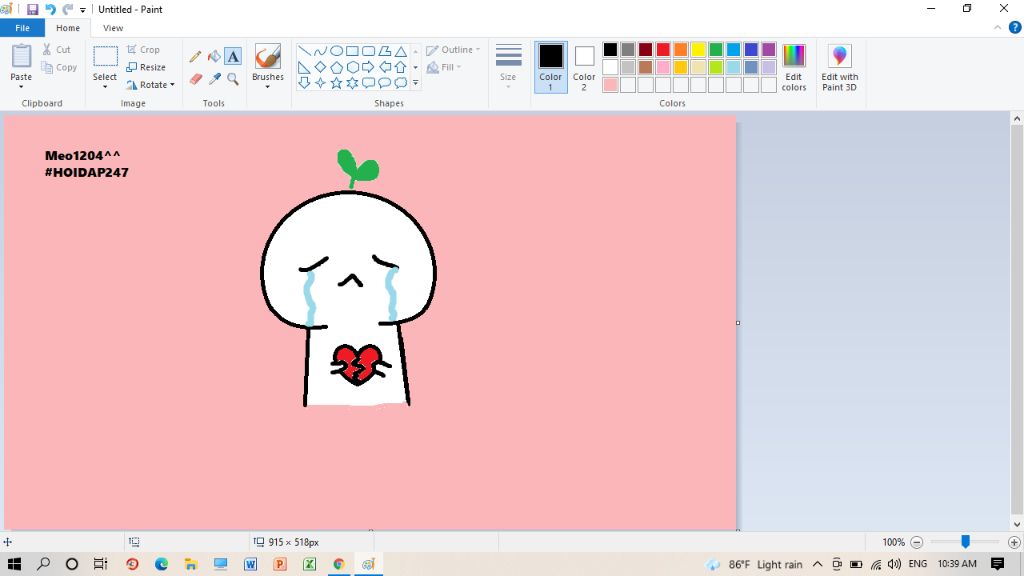Image resolution: width=1024 pixels, height=576 pixels.
Task: Open Google Chrome from the taskbar
Action: [338, 564]
